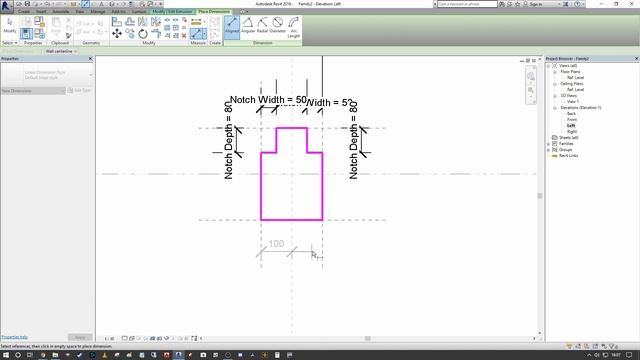Expand the Families tree node
The height and width of the screenshot is (360, 640).
(549, 144)
